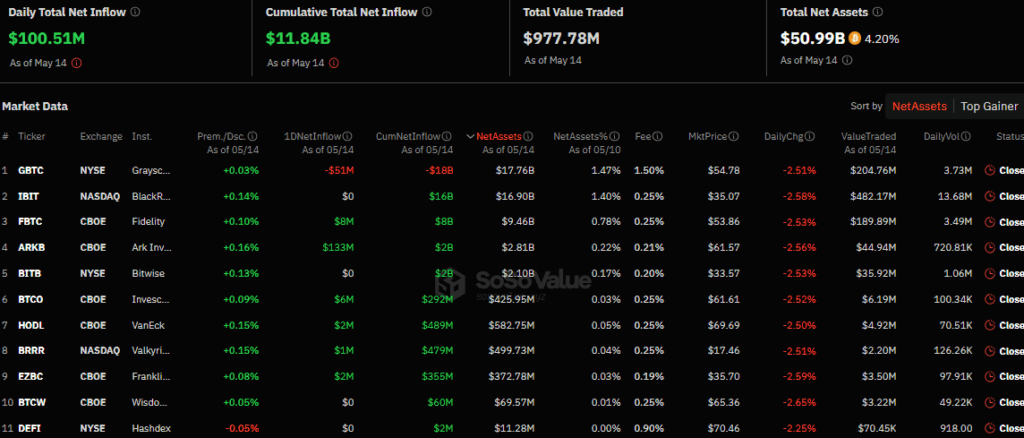Click info icon next to Daily Total Net Inflow
Image resolution: width=1024 pixels, height=438 pixels.
pyautogui.click(x=135, y=12)
